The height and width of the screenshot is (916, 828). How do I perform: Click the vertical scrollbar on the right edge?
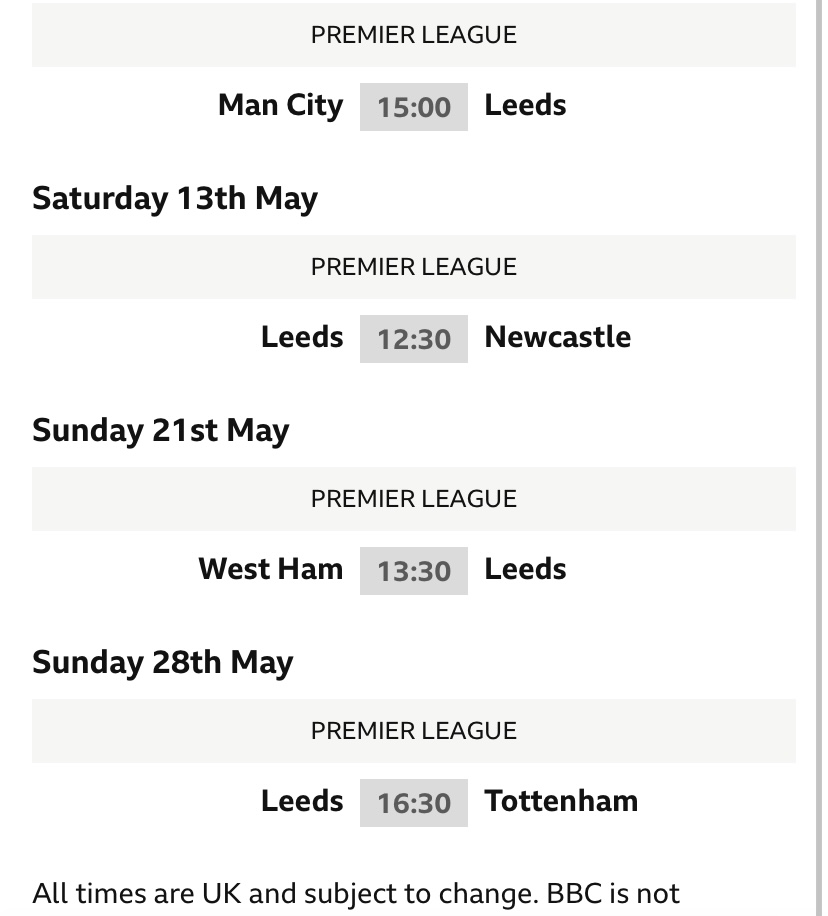819,458
